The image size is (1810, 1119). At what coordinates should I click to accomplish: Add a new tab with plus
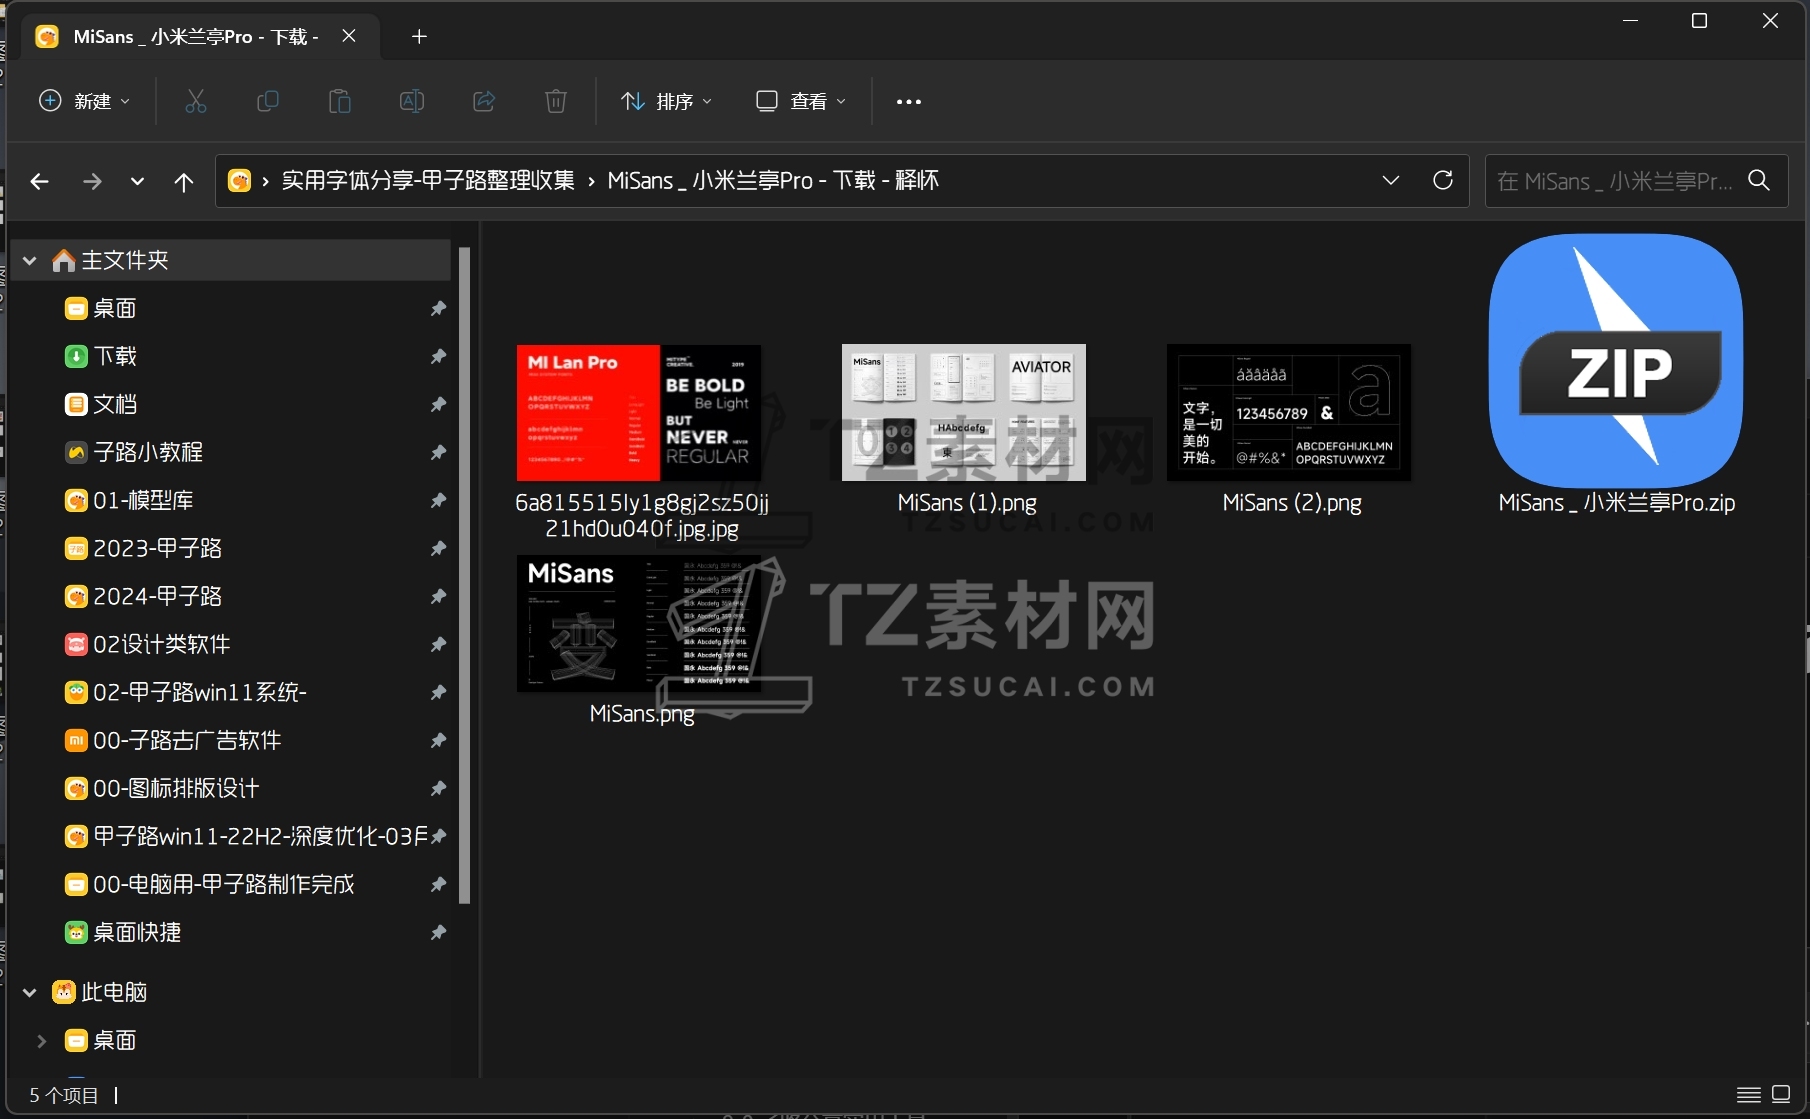pos(419,37)
